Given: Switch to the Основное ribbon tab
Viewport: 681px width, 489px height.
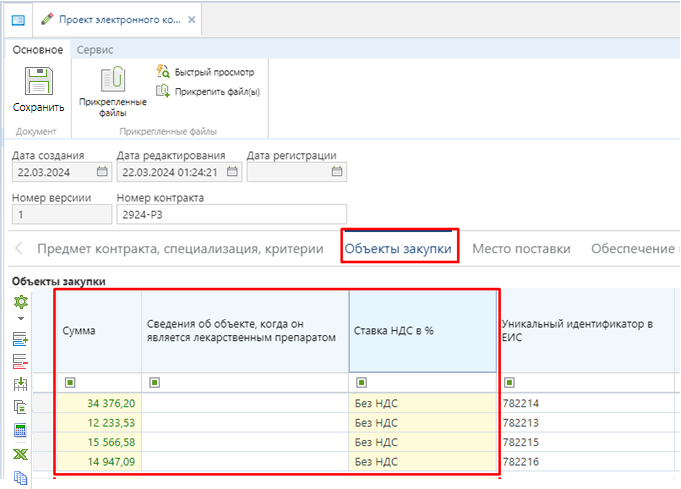Looking at the screenshot, I should [38, 50].
